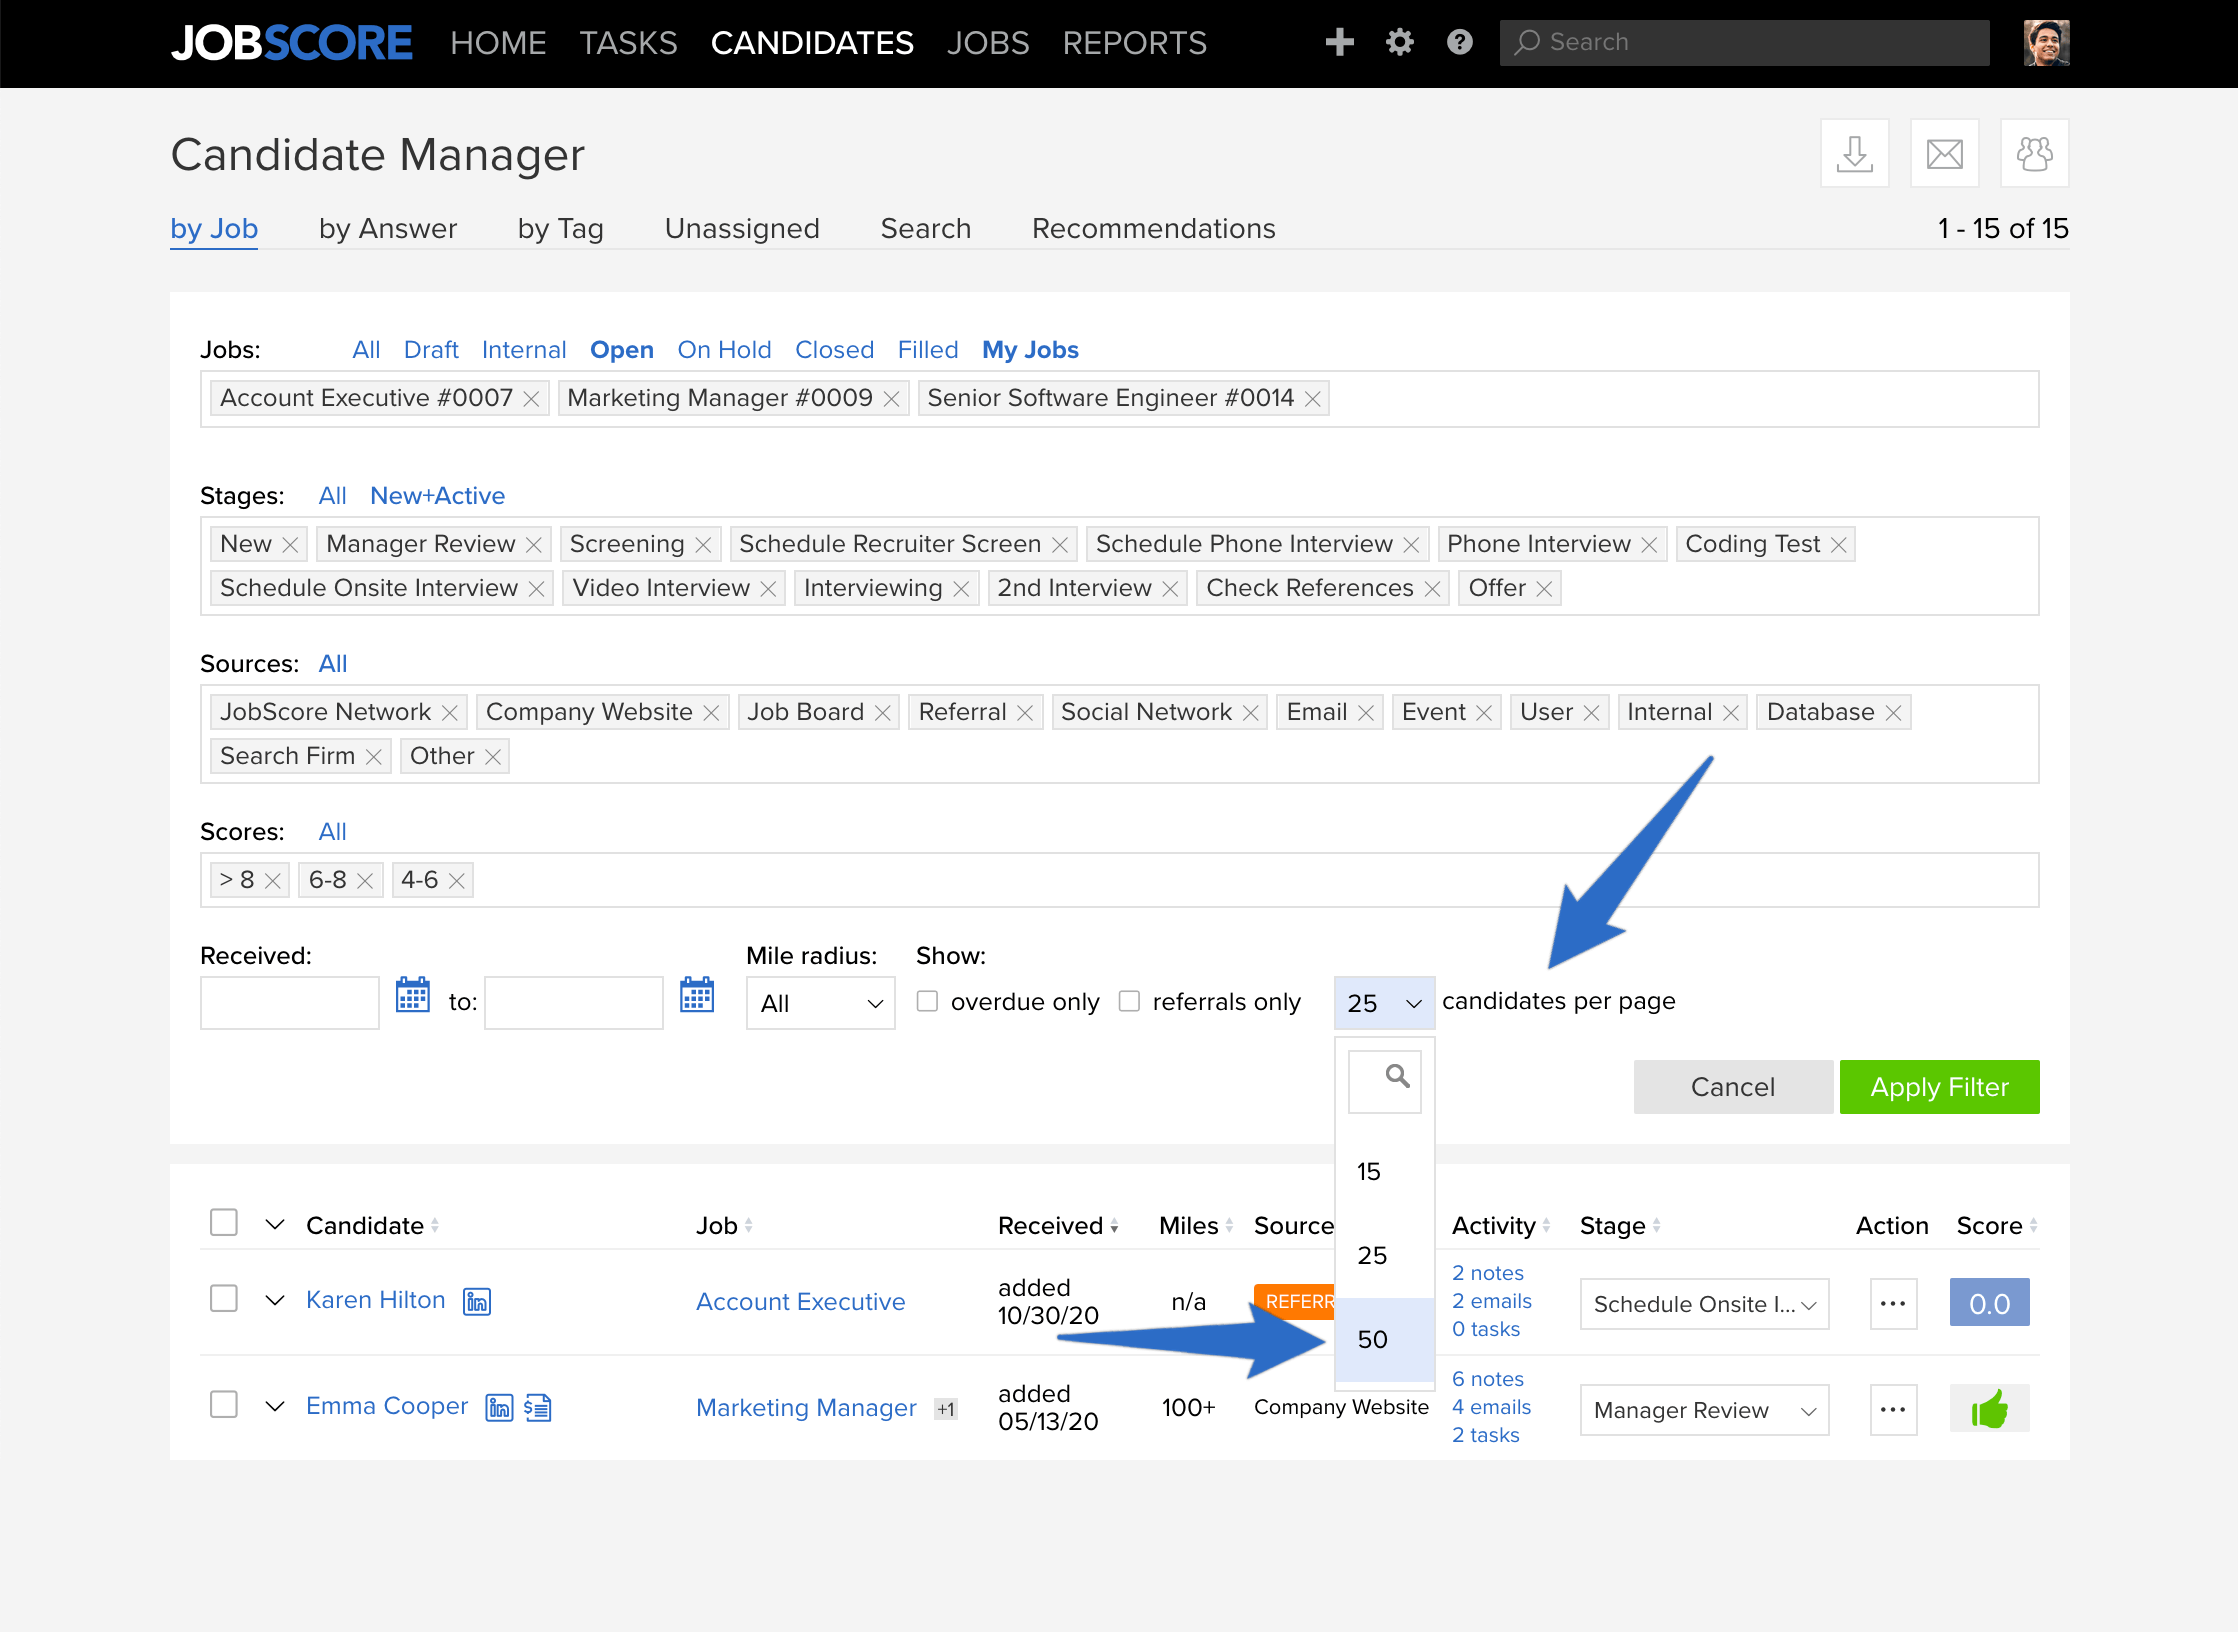The image size is (2238, 1632).
Task: Expand Karen Hilton's row chevron
Action: point(275,1300)
